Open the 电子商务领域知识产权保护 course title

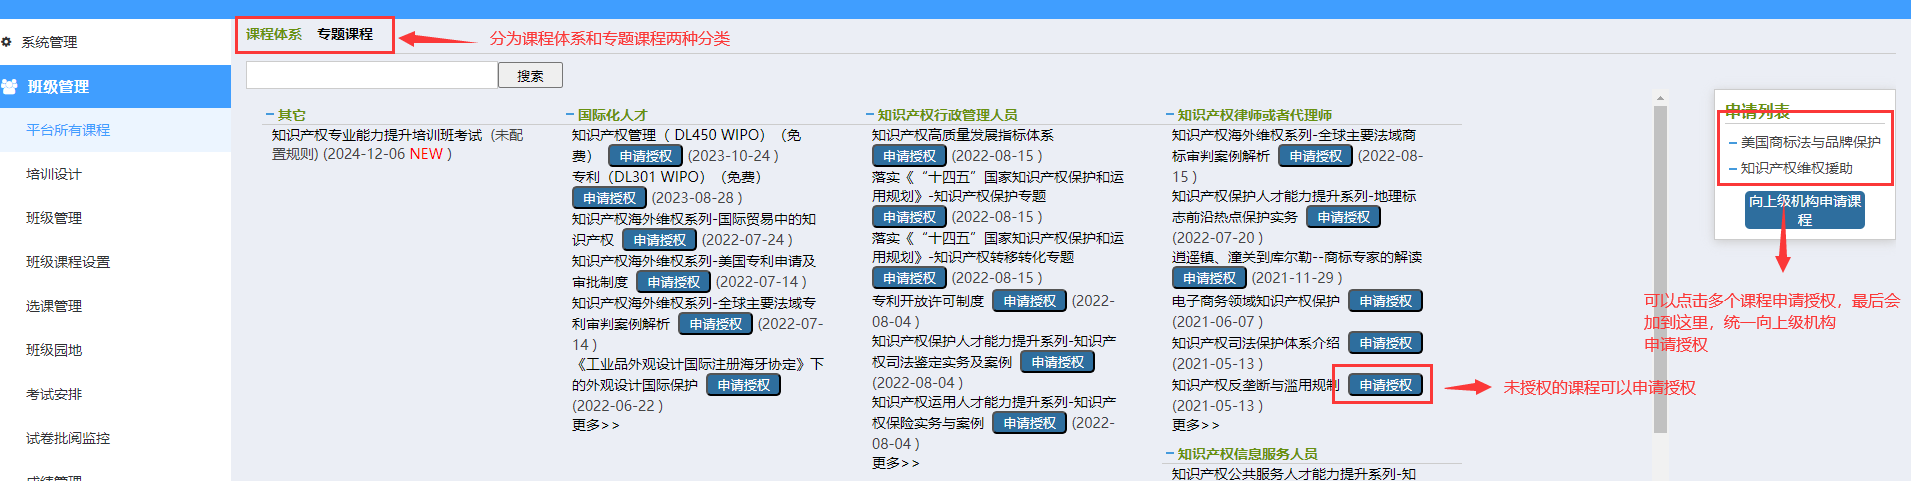coord(1255,301)
